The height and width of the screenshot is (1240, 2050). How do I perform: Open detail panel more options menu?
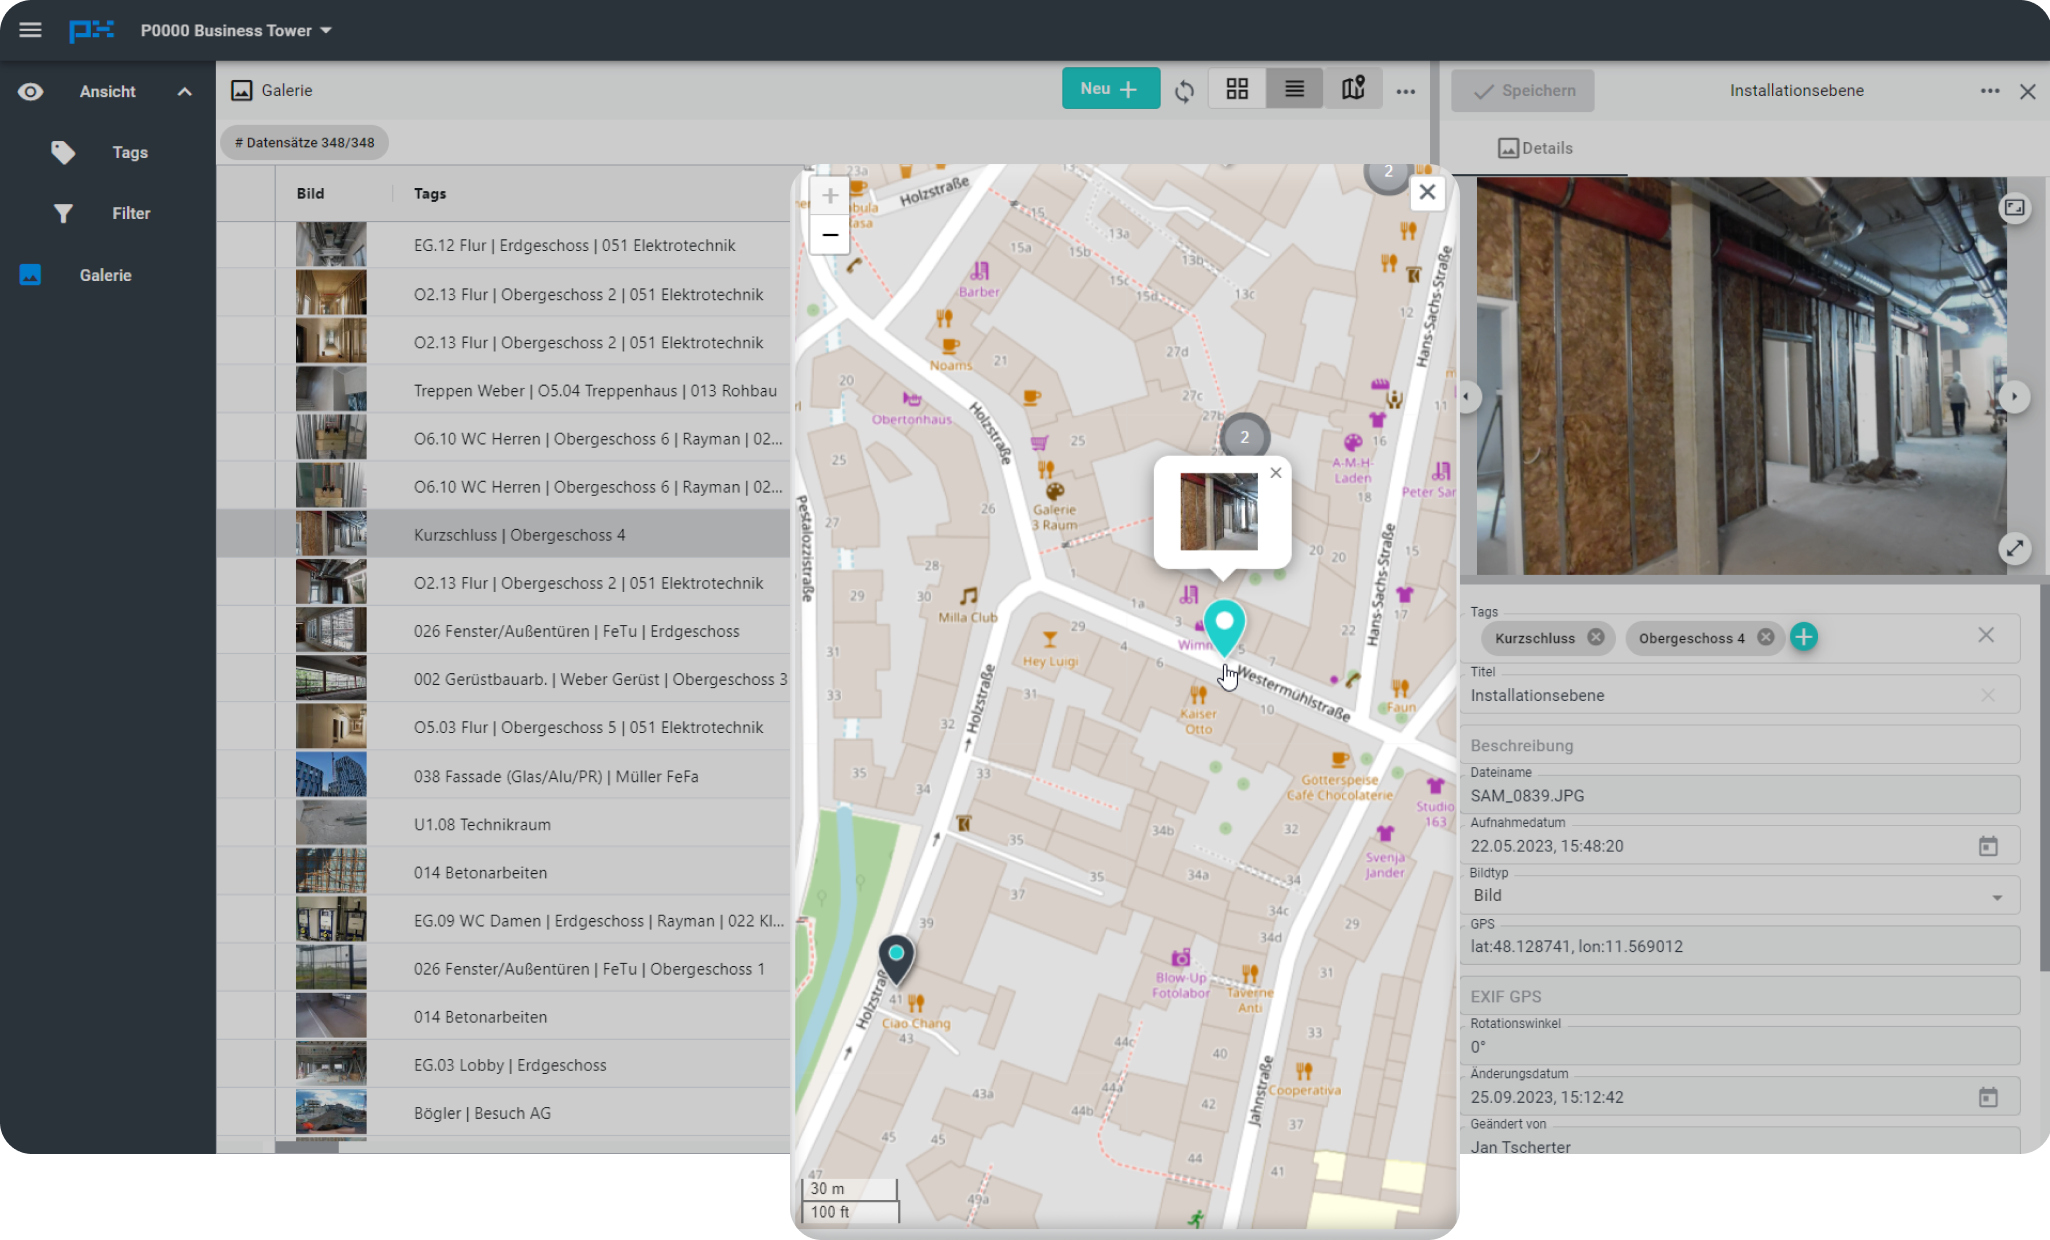(1990, 91)
